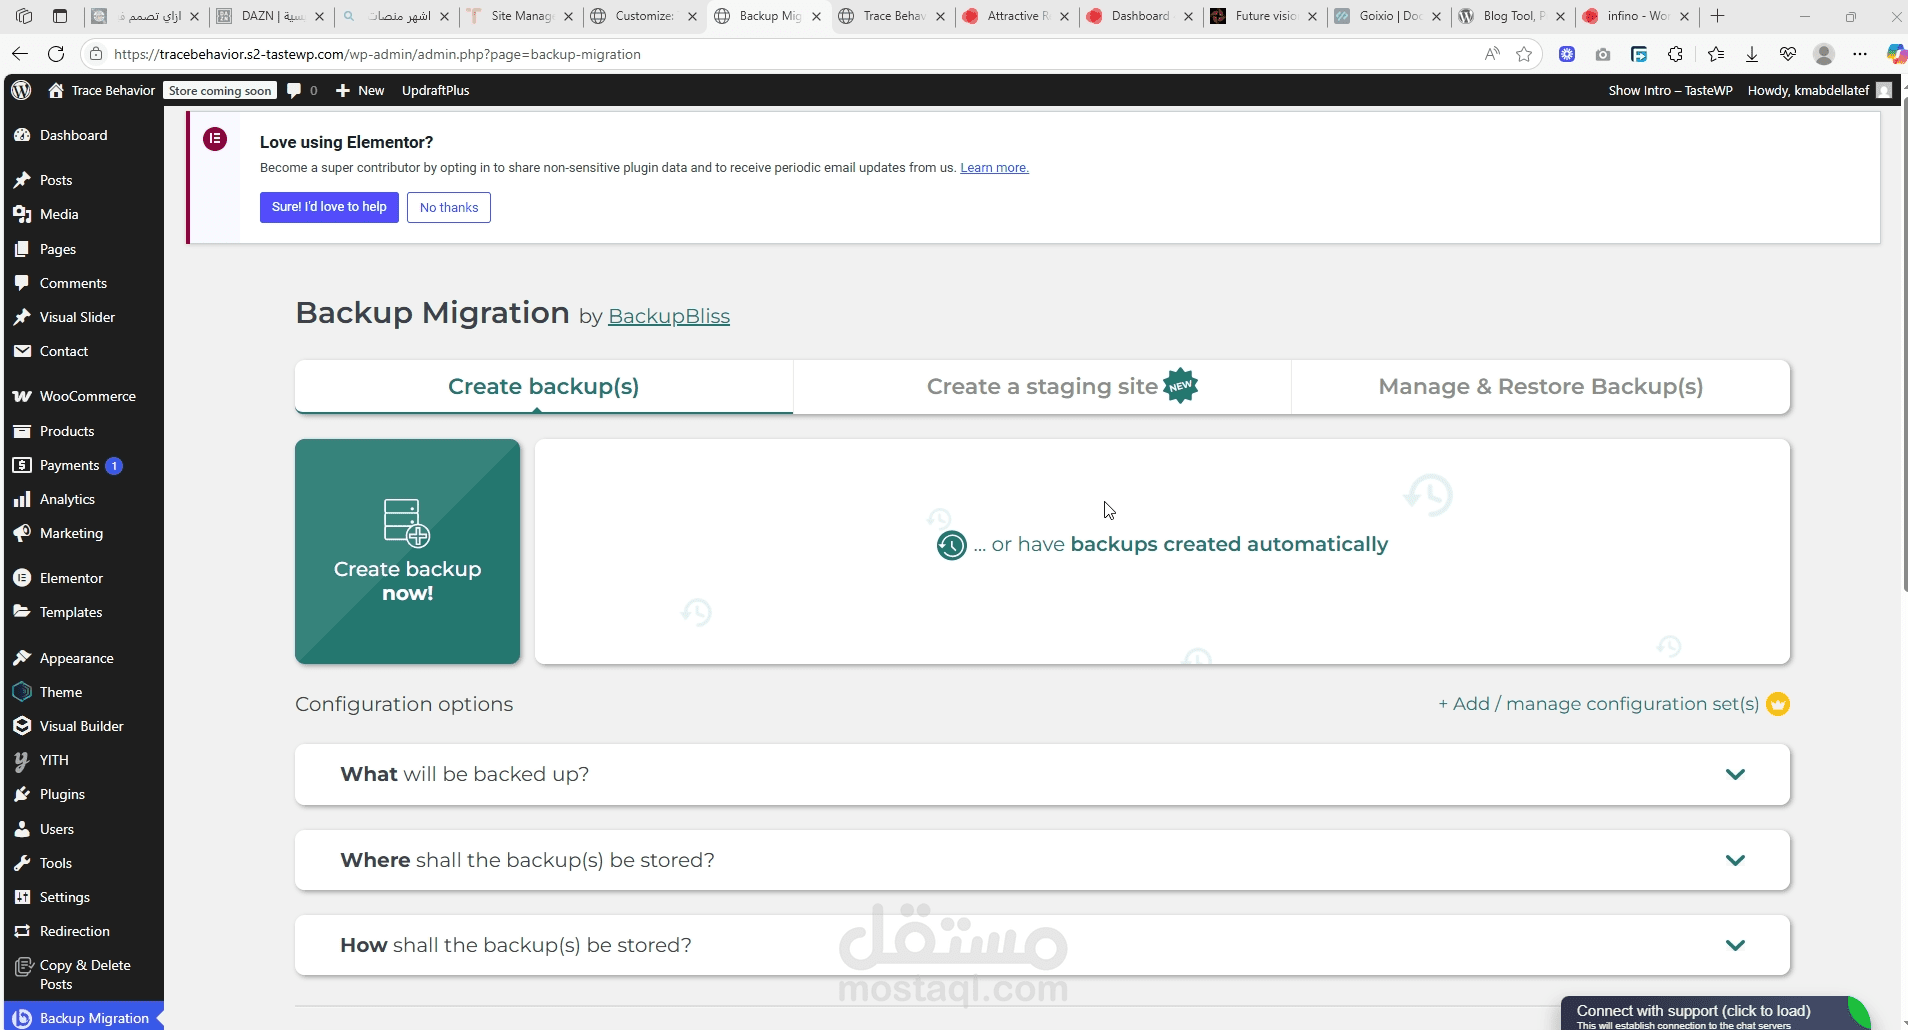Click the Comments sidebar icon
Viewport: 1908px width, 1030px height.
22,283
